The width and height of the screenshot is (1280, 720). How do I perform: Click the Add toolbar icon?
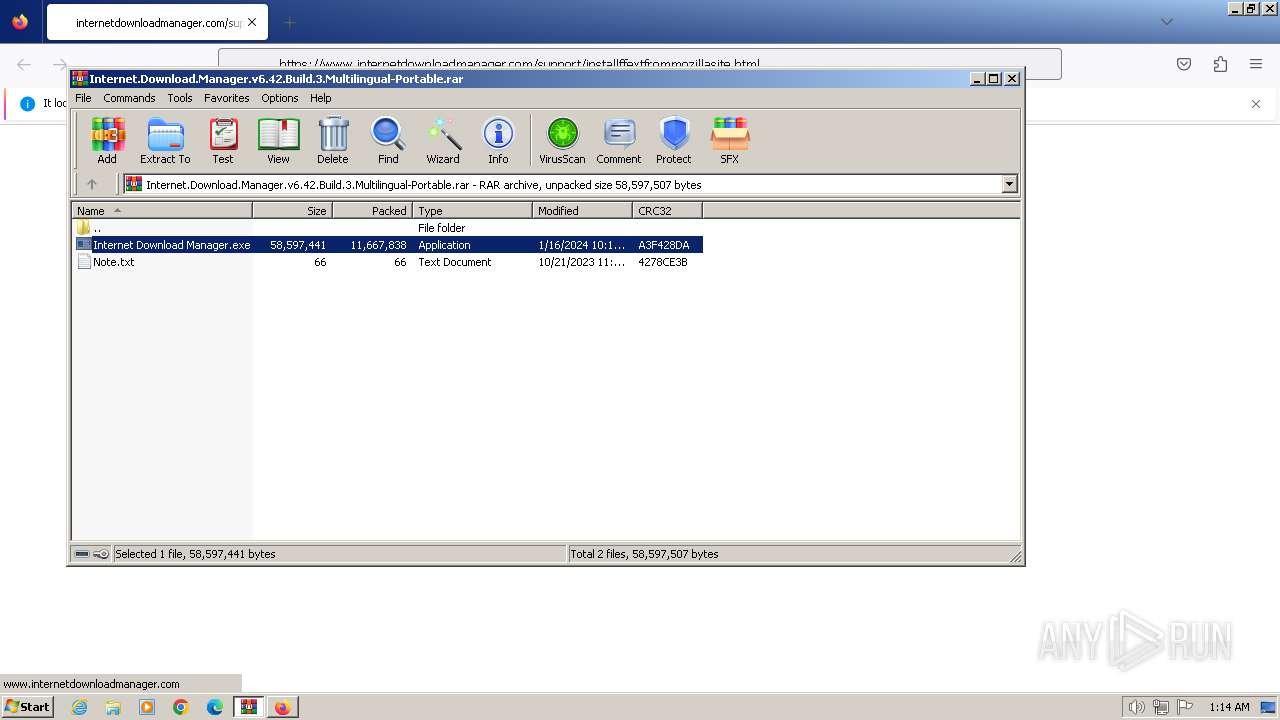(x=107, y=141)
